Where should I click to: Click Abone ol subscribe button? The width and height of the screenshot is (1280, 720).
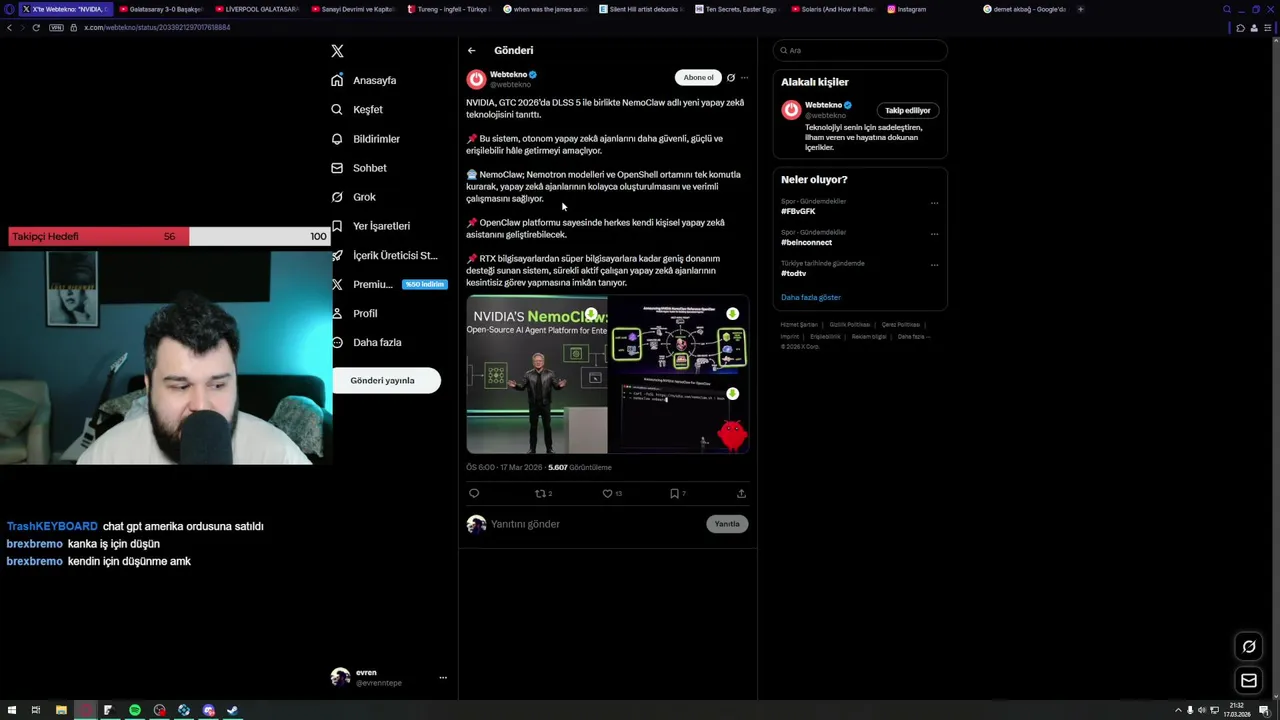(x=698, y=77)
